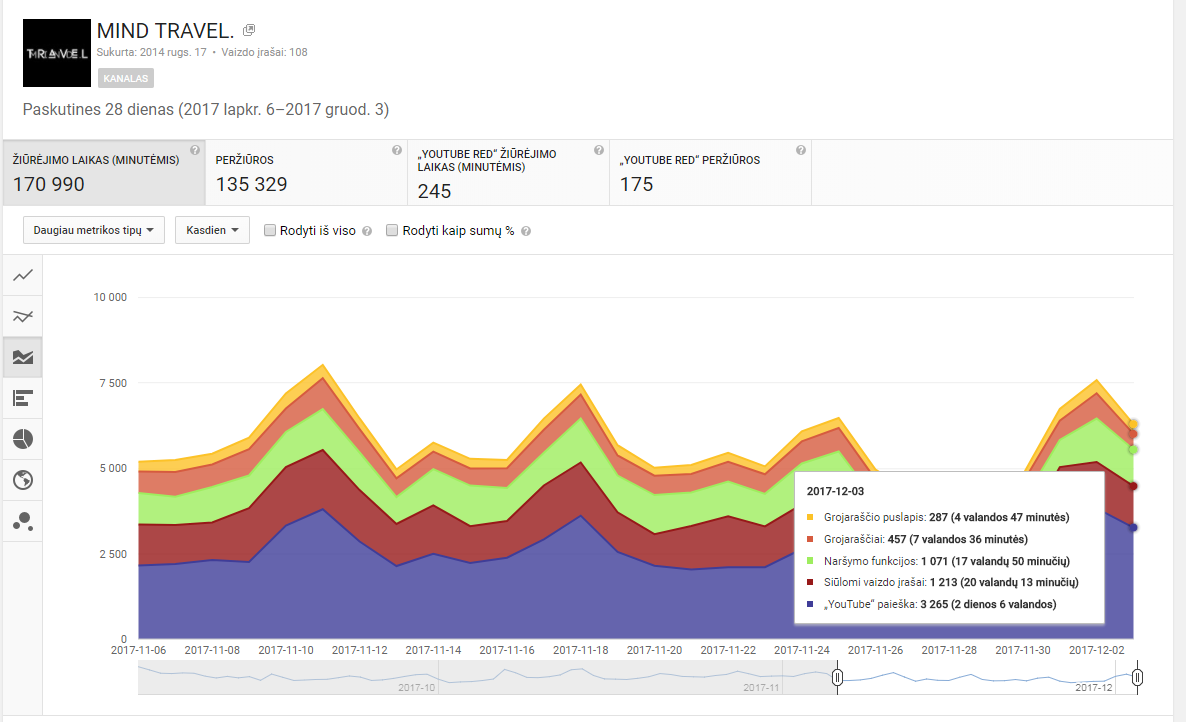Select YouTube Red žiūrėjimo laikas metric tab
Screen dimensions: 1186x722
click(508, 172)
